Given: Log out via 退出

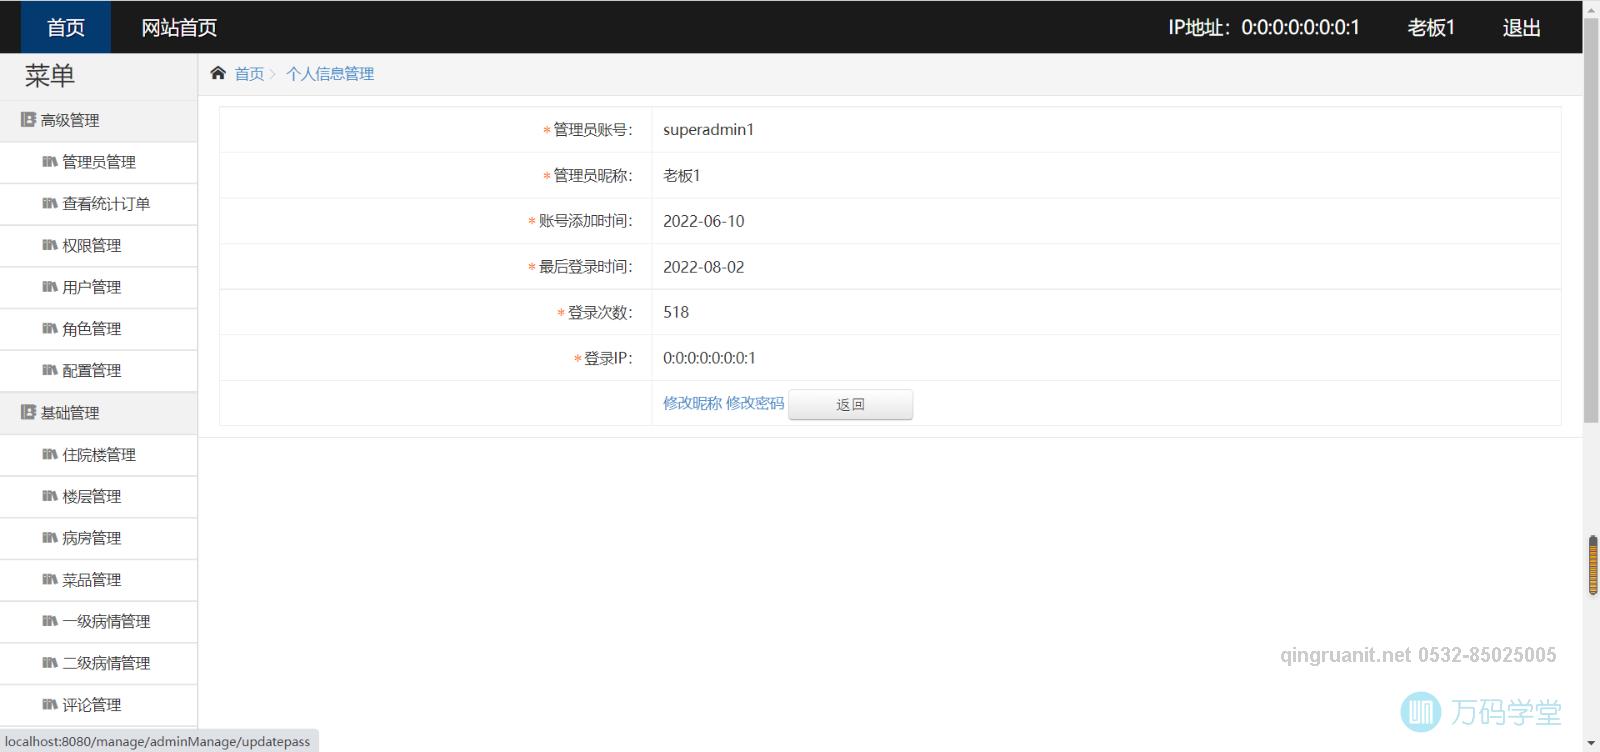Looking at the screenshot, I should click(x=1521, y=28).
